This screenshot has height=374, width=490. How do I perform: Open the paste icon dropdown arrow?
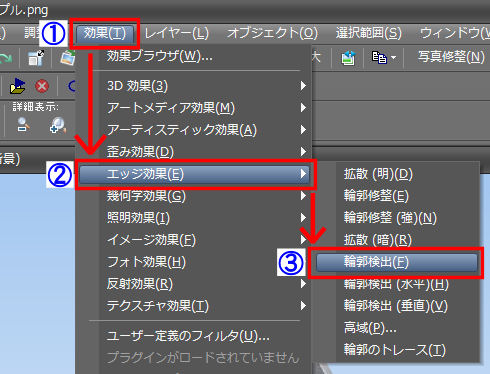(x=393, y=58)
